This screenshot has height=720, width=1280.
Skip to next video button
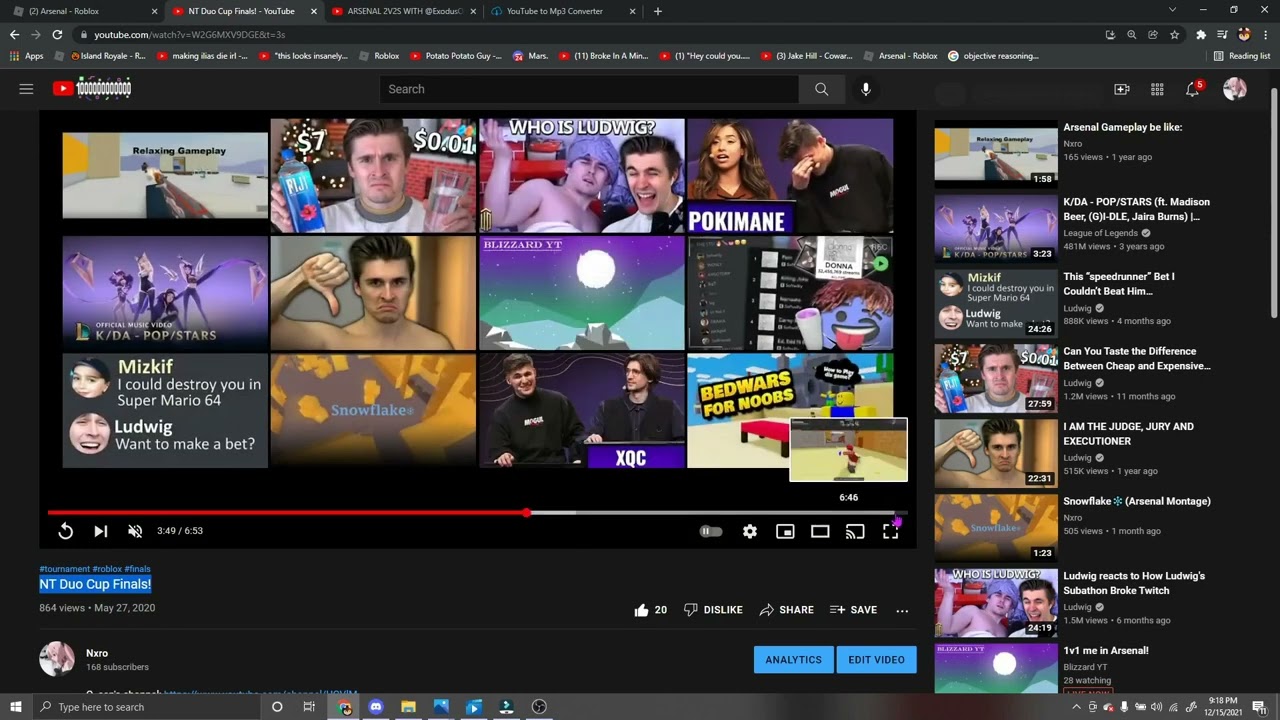click(100, 531)
